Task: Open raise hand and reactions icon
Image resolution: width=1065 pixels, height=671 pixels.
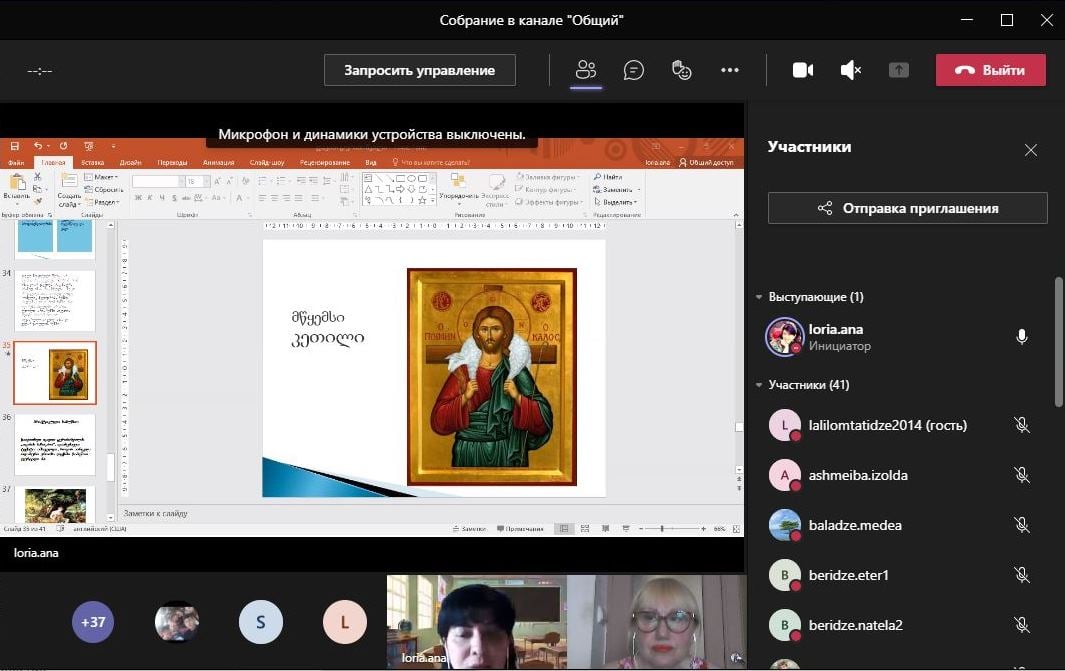Action: [681, 70]
